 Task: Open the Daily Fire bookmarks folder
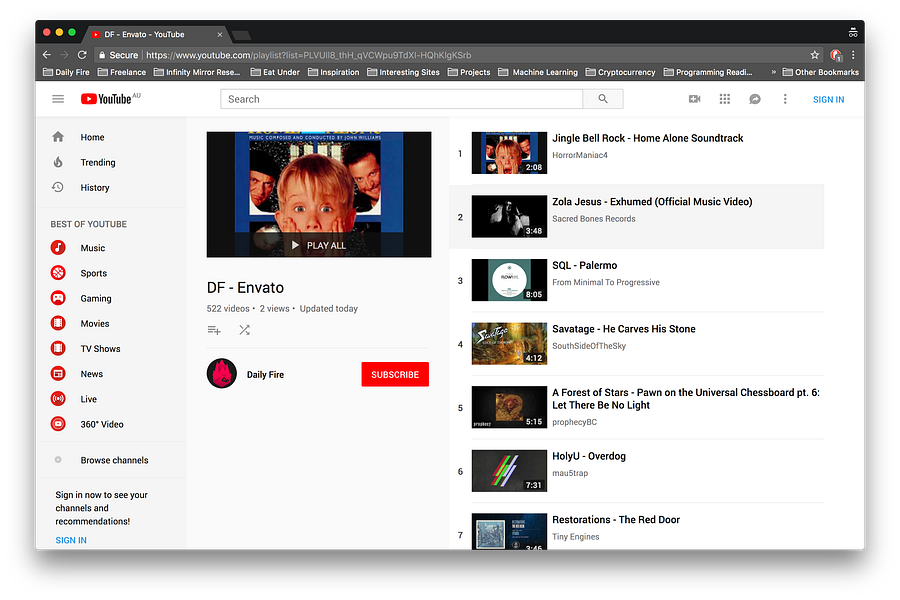[x=67, y=72]
